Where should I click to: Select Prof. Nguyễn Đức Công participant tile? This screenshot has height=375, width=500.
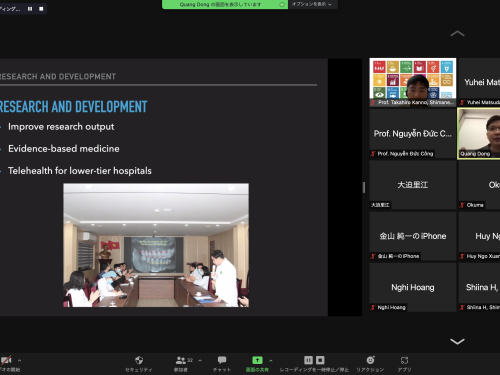tap(413, 133)
